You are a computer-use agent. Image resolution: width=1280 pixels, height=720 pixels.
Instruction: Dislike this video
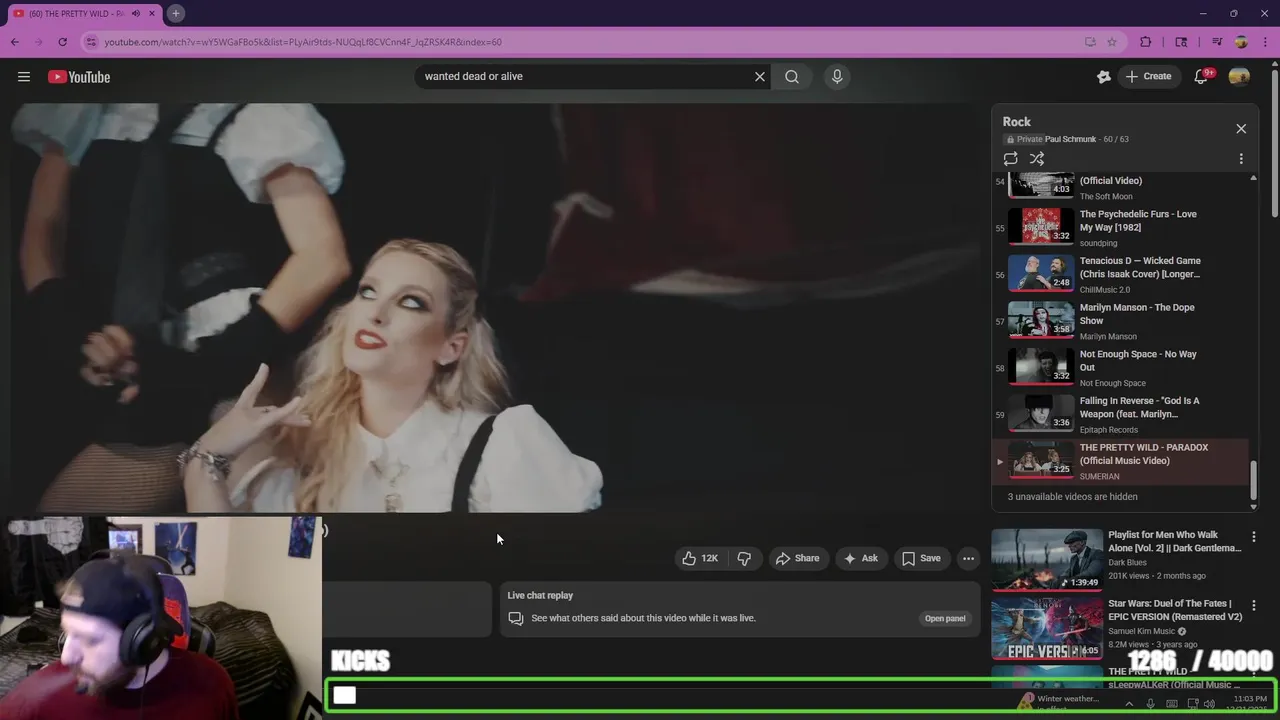pyautogui.click(x=744, y=558)
